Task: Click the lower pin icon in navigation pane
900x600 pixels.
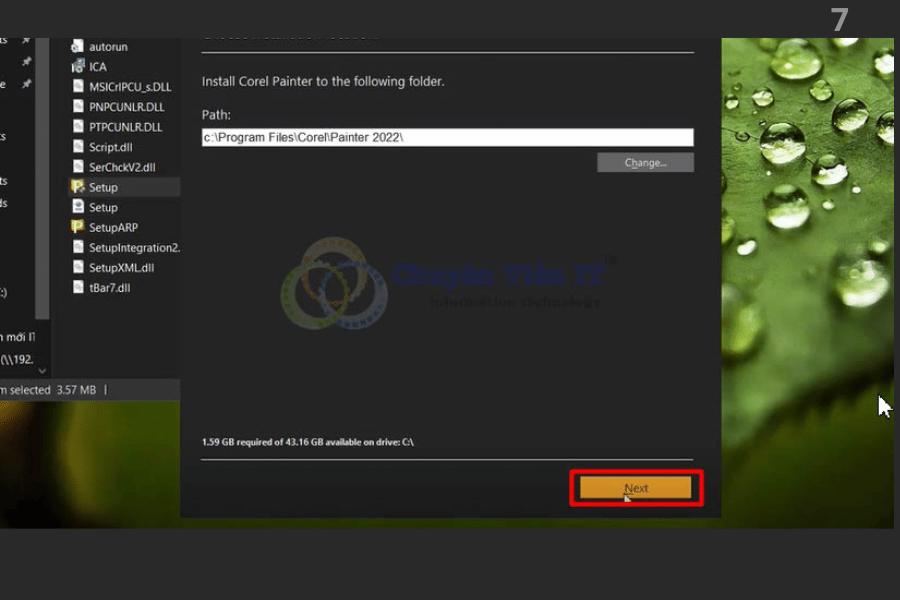Action: 27,85
